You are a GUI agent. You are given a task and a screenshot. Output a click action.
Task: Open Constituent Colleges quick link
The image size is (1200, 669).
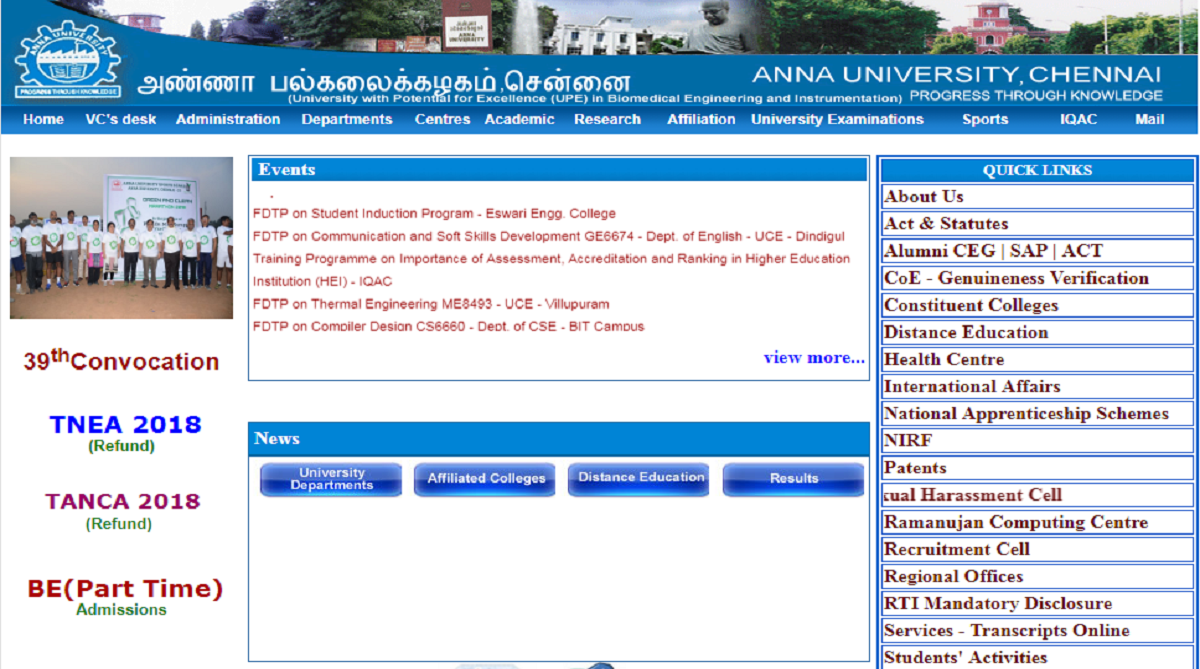click(x=971, y=304)
